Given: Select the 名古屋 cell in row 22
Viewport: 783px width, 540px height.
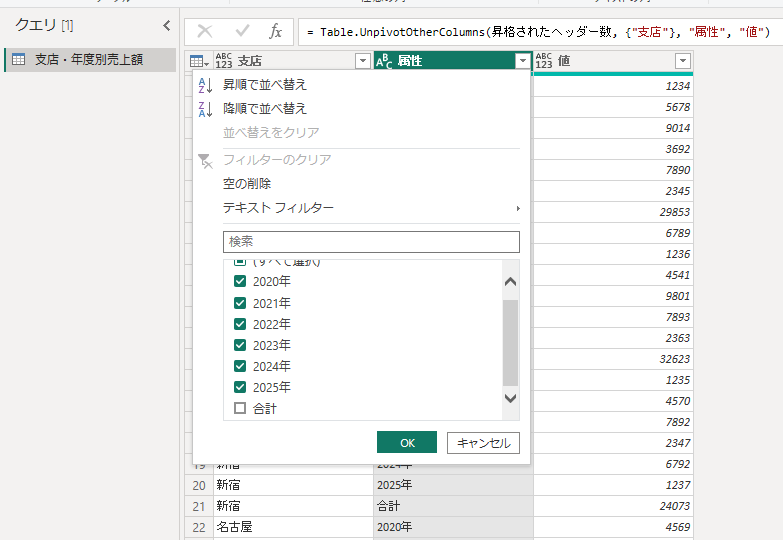Looking at the screenshot, I should pos(294,527).
